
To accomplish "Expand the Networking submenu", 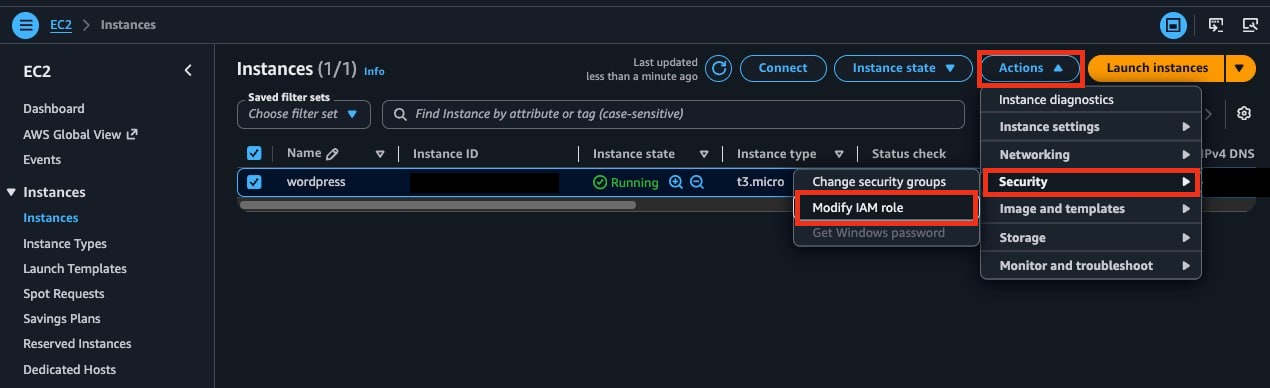I will [1091, 155].
